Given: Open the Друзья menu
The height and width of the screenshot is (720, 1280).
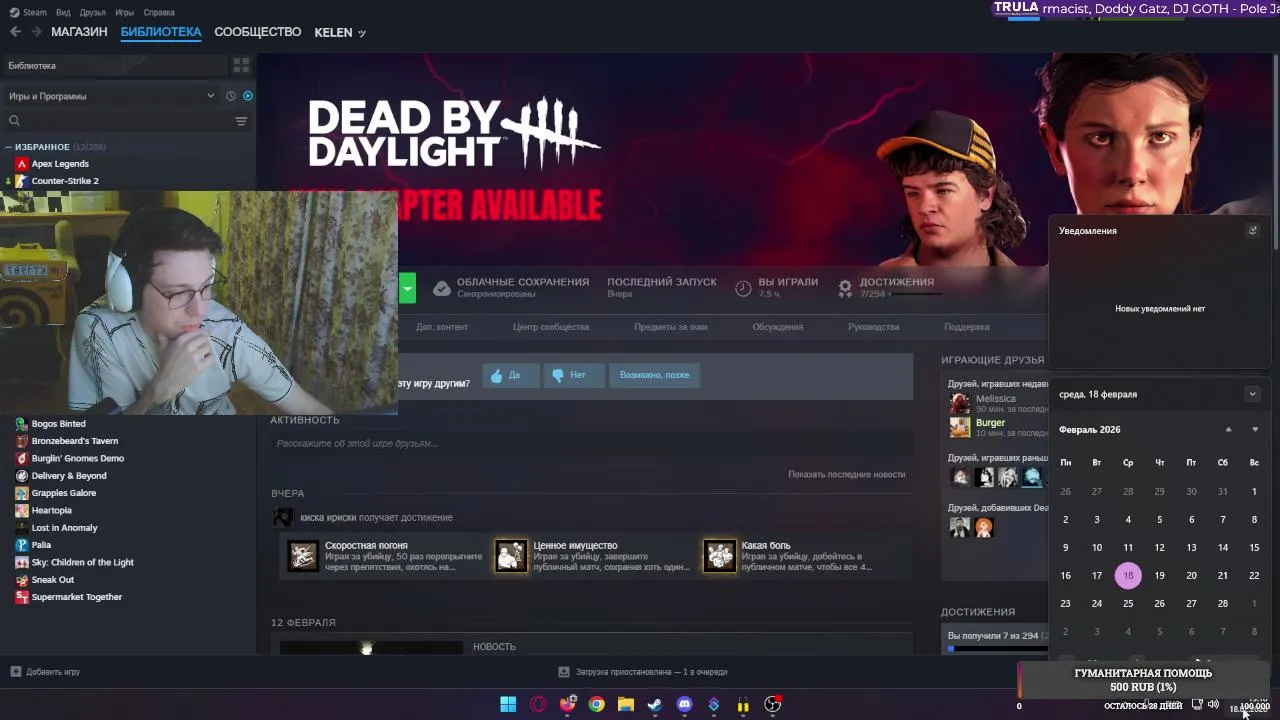Looking at the screenshot, I should [92, 12].
